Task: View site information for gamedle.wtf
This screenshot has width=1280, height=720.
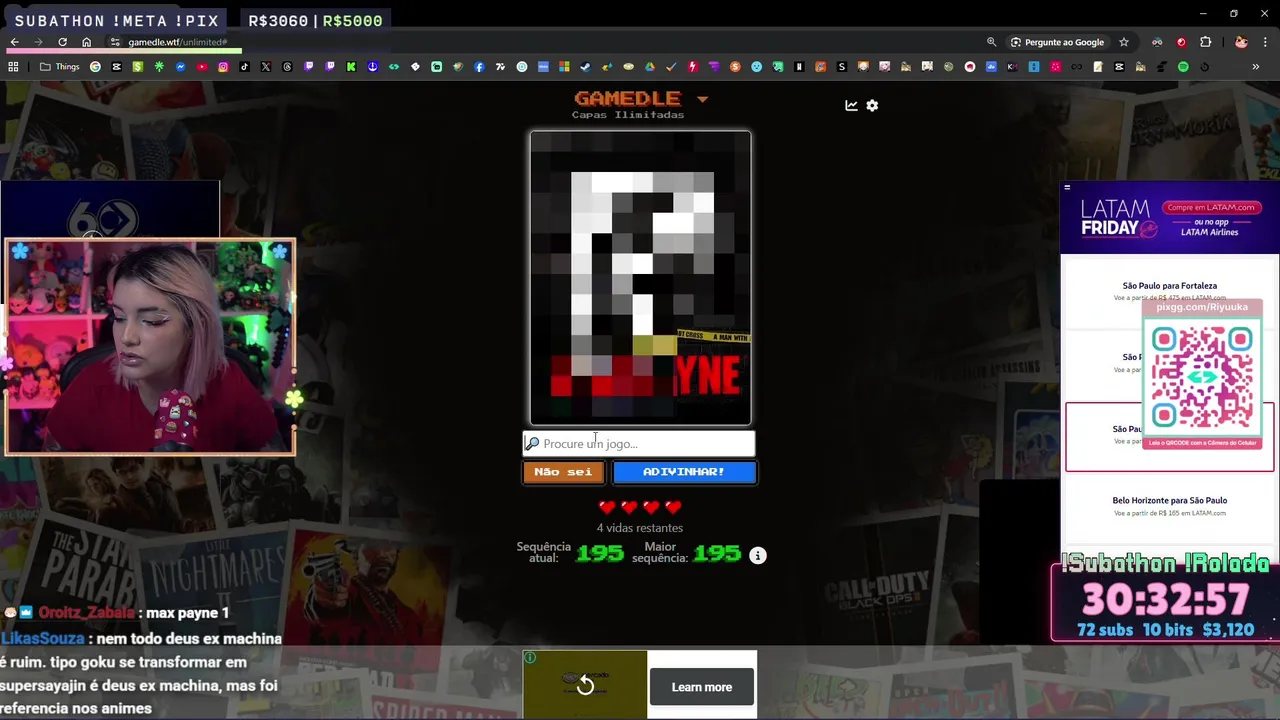Action: tap(115, 42)
